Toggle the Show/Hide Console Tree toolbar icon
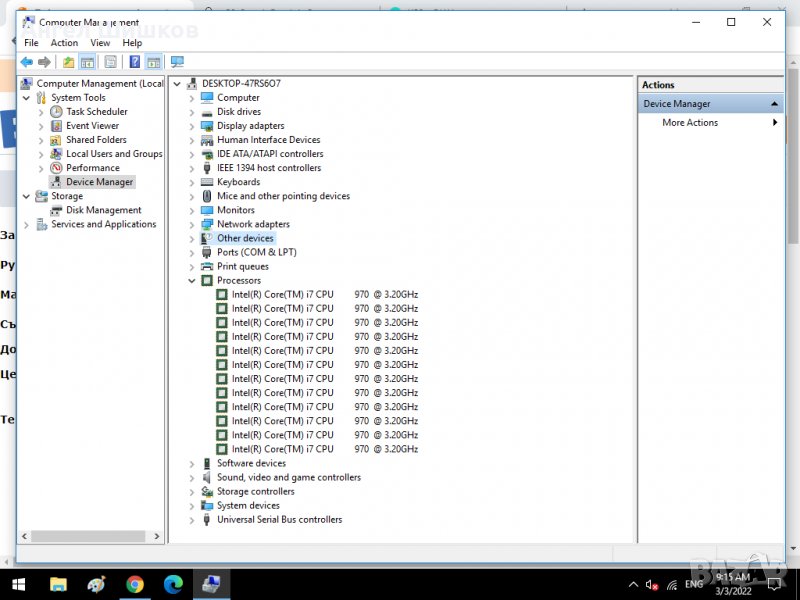800x600 pixels. [x=87, y=62]
